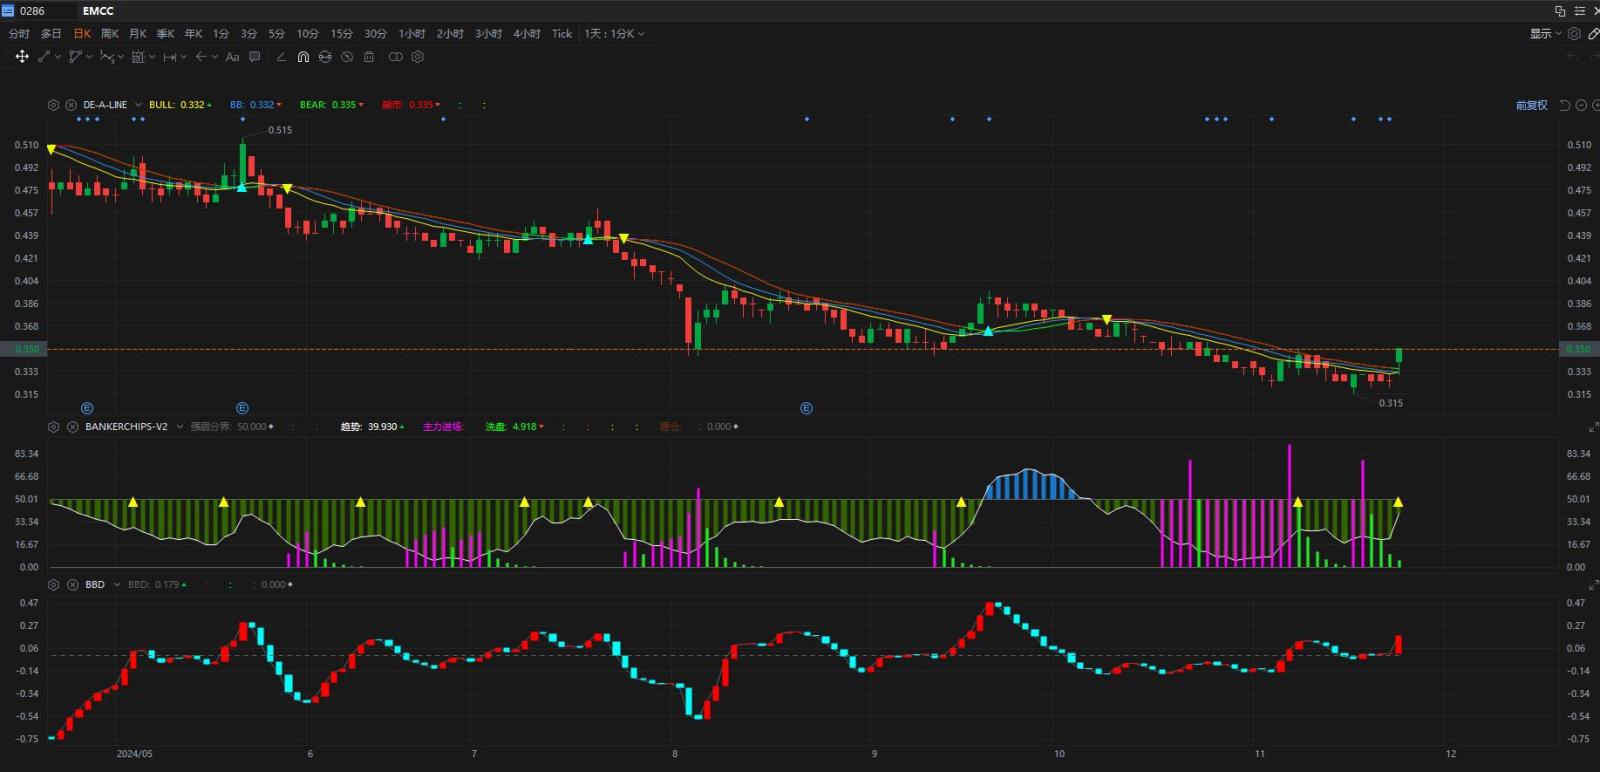Click the multi-window layout icon
The image size is (1600, 772).
click(x=1560, y=11)
